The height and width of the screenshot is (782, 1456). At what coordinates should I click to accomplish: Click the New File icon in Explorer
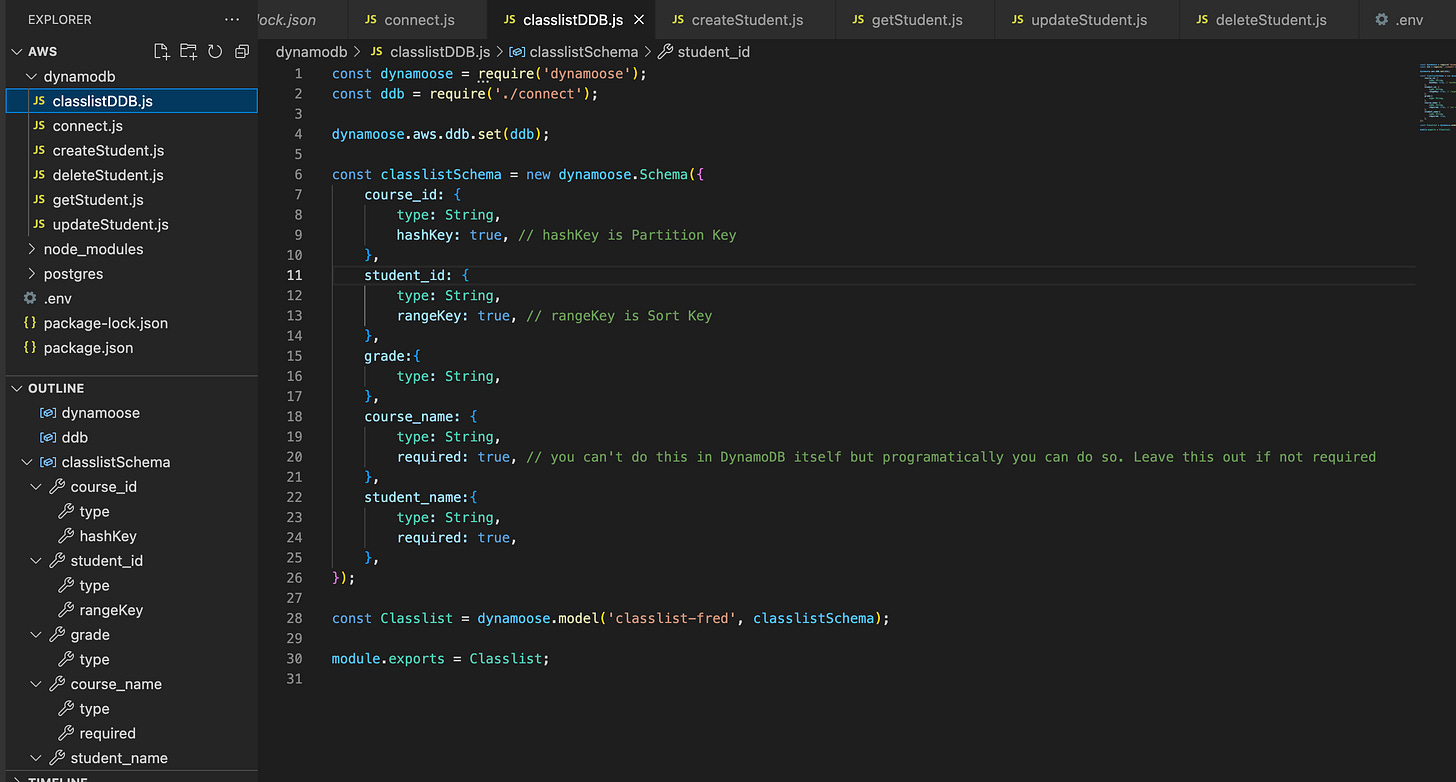(x=162, y=52)
